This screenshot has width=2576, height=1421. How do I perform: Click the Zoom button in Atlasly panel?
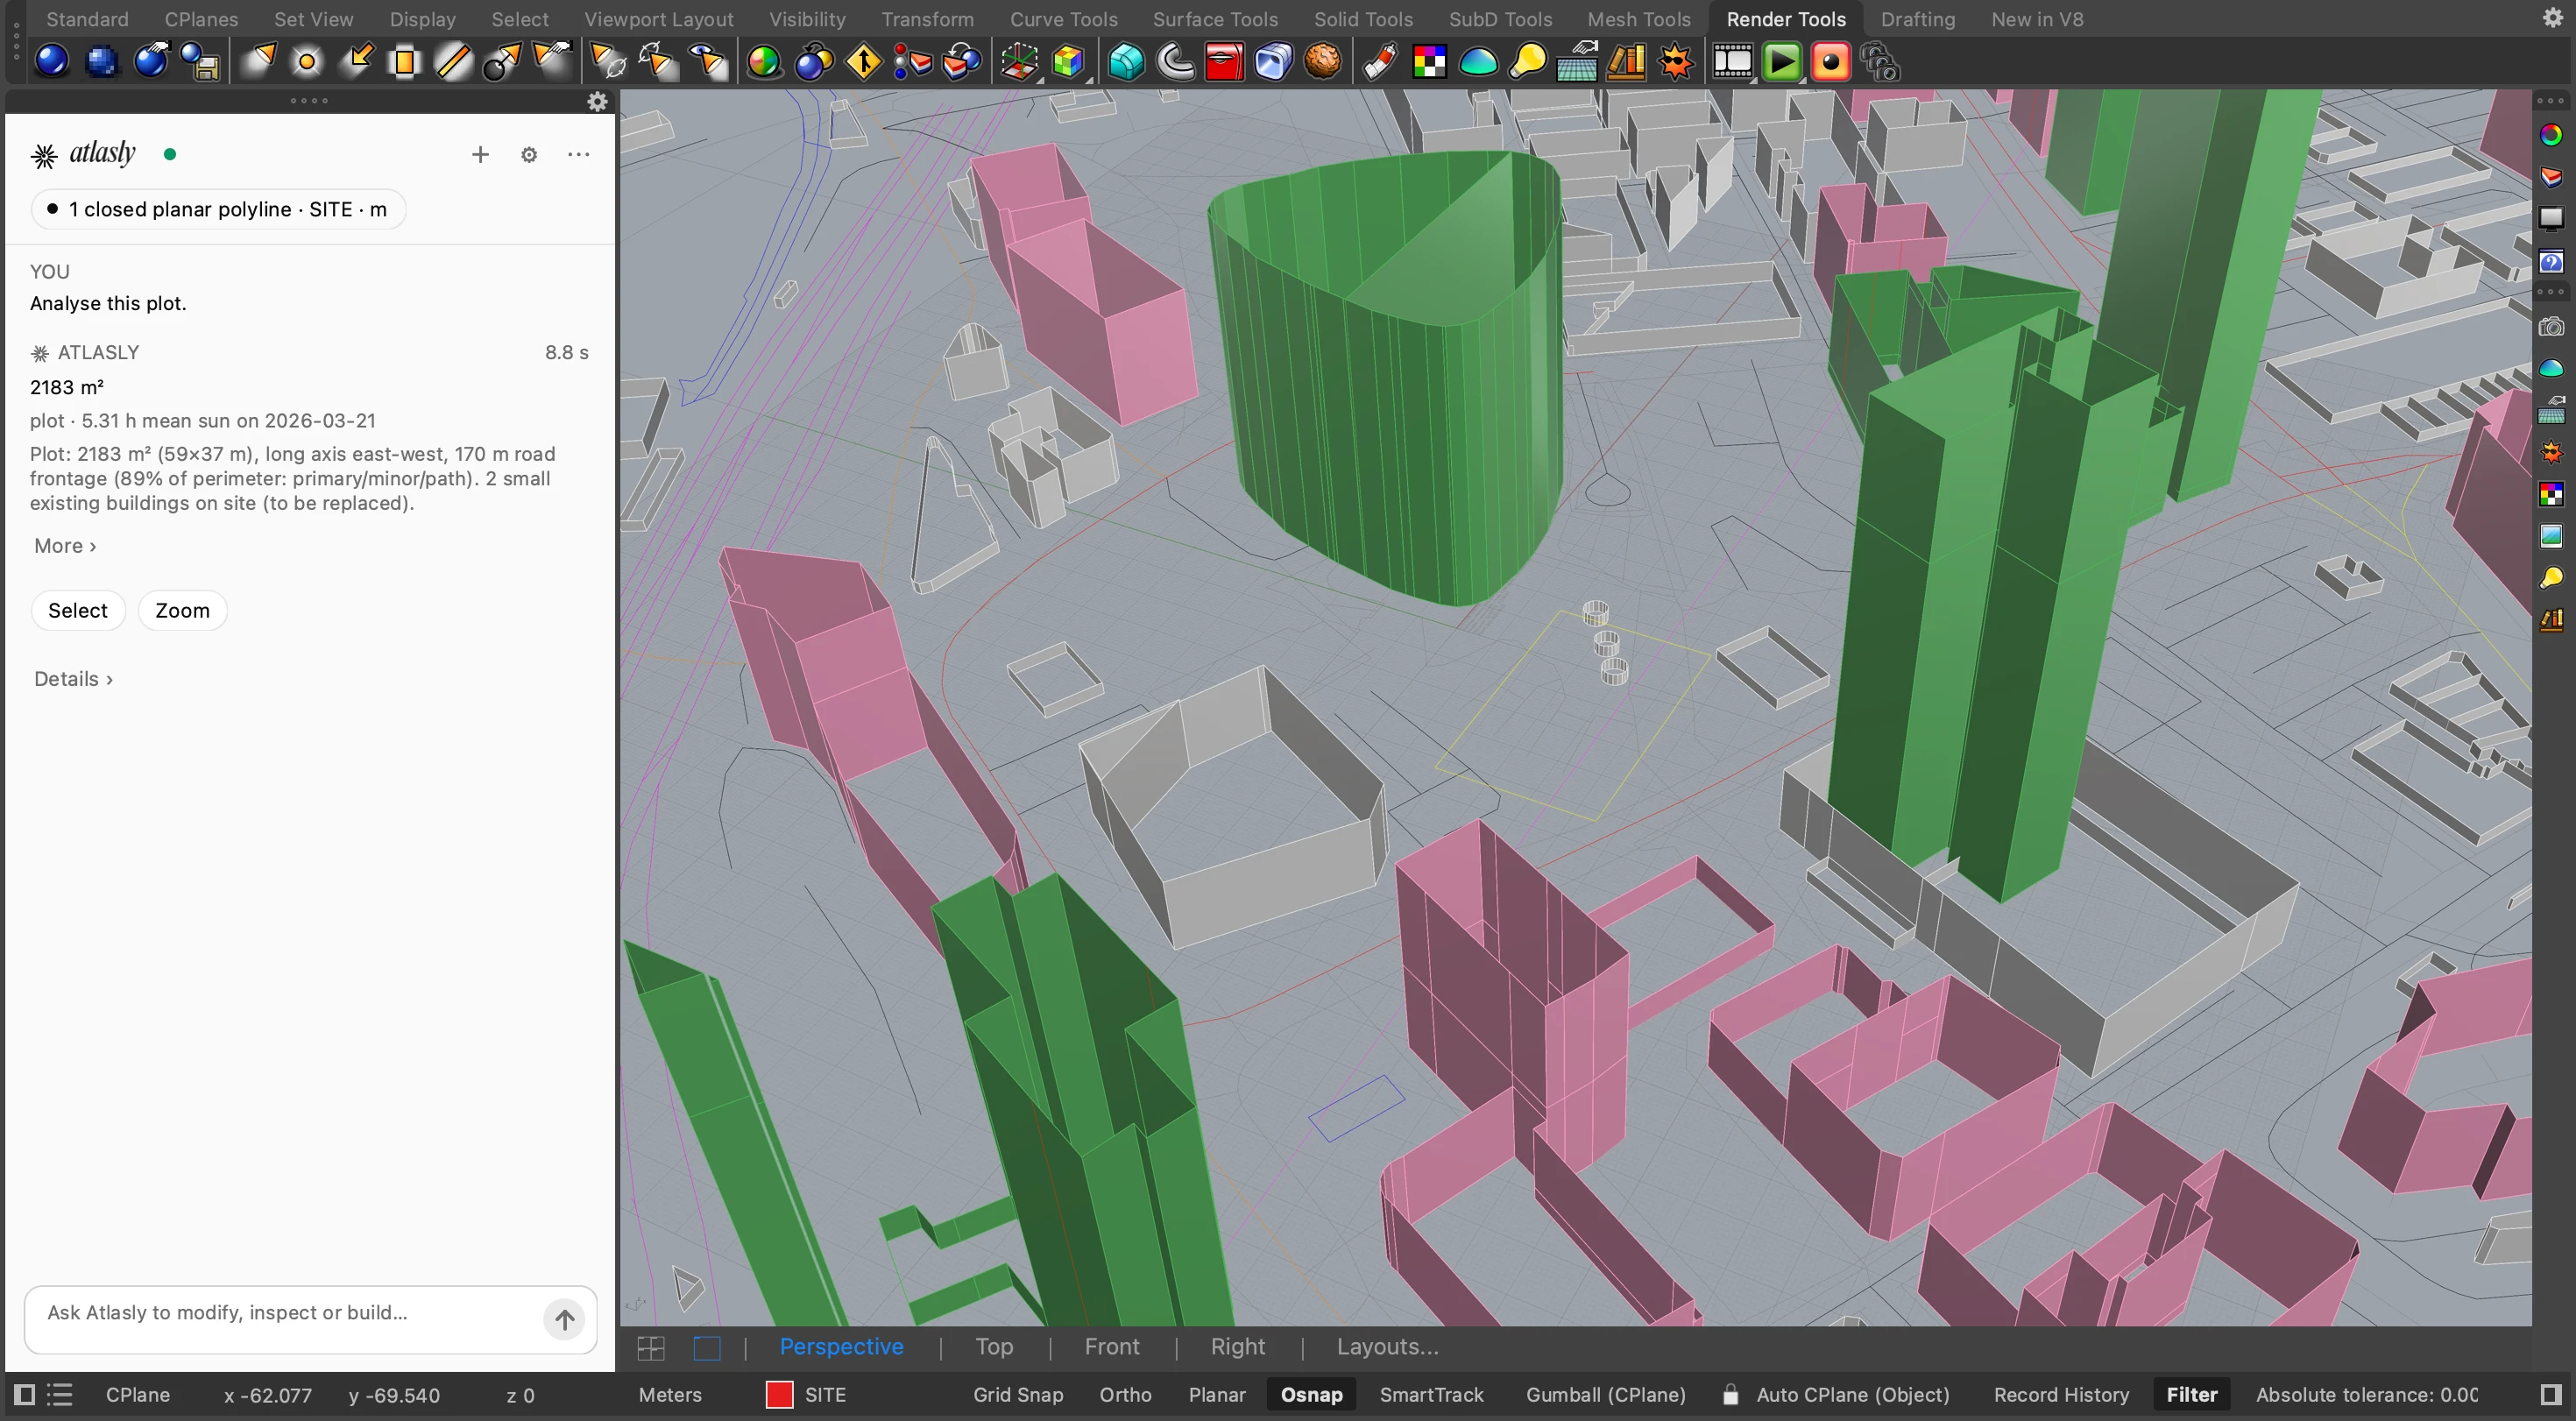(x=182, y=611)
